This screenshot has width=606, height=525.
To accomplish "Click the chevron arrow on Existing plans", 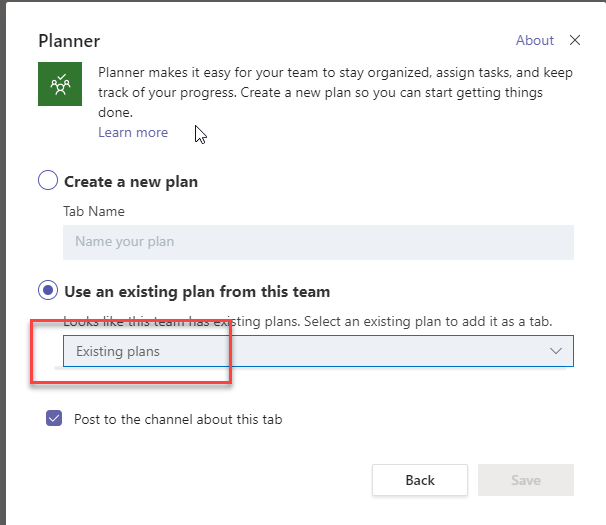I will click(557, 351).
